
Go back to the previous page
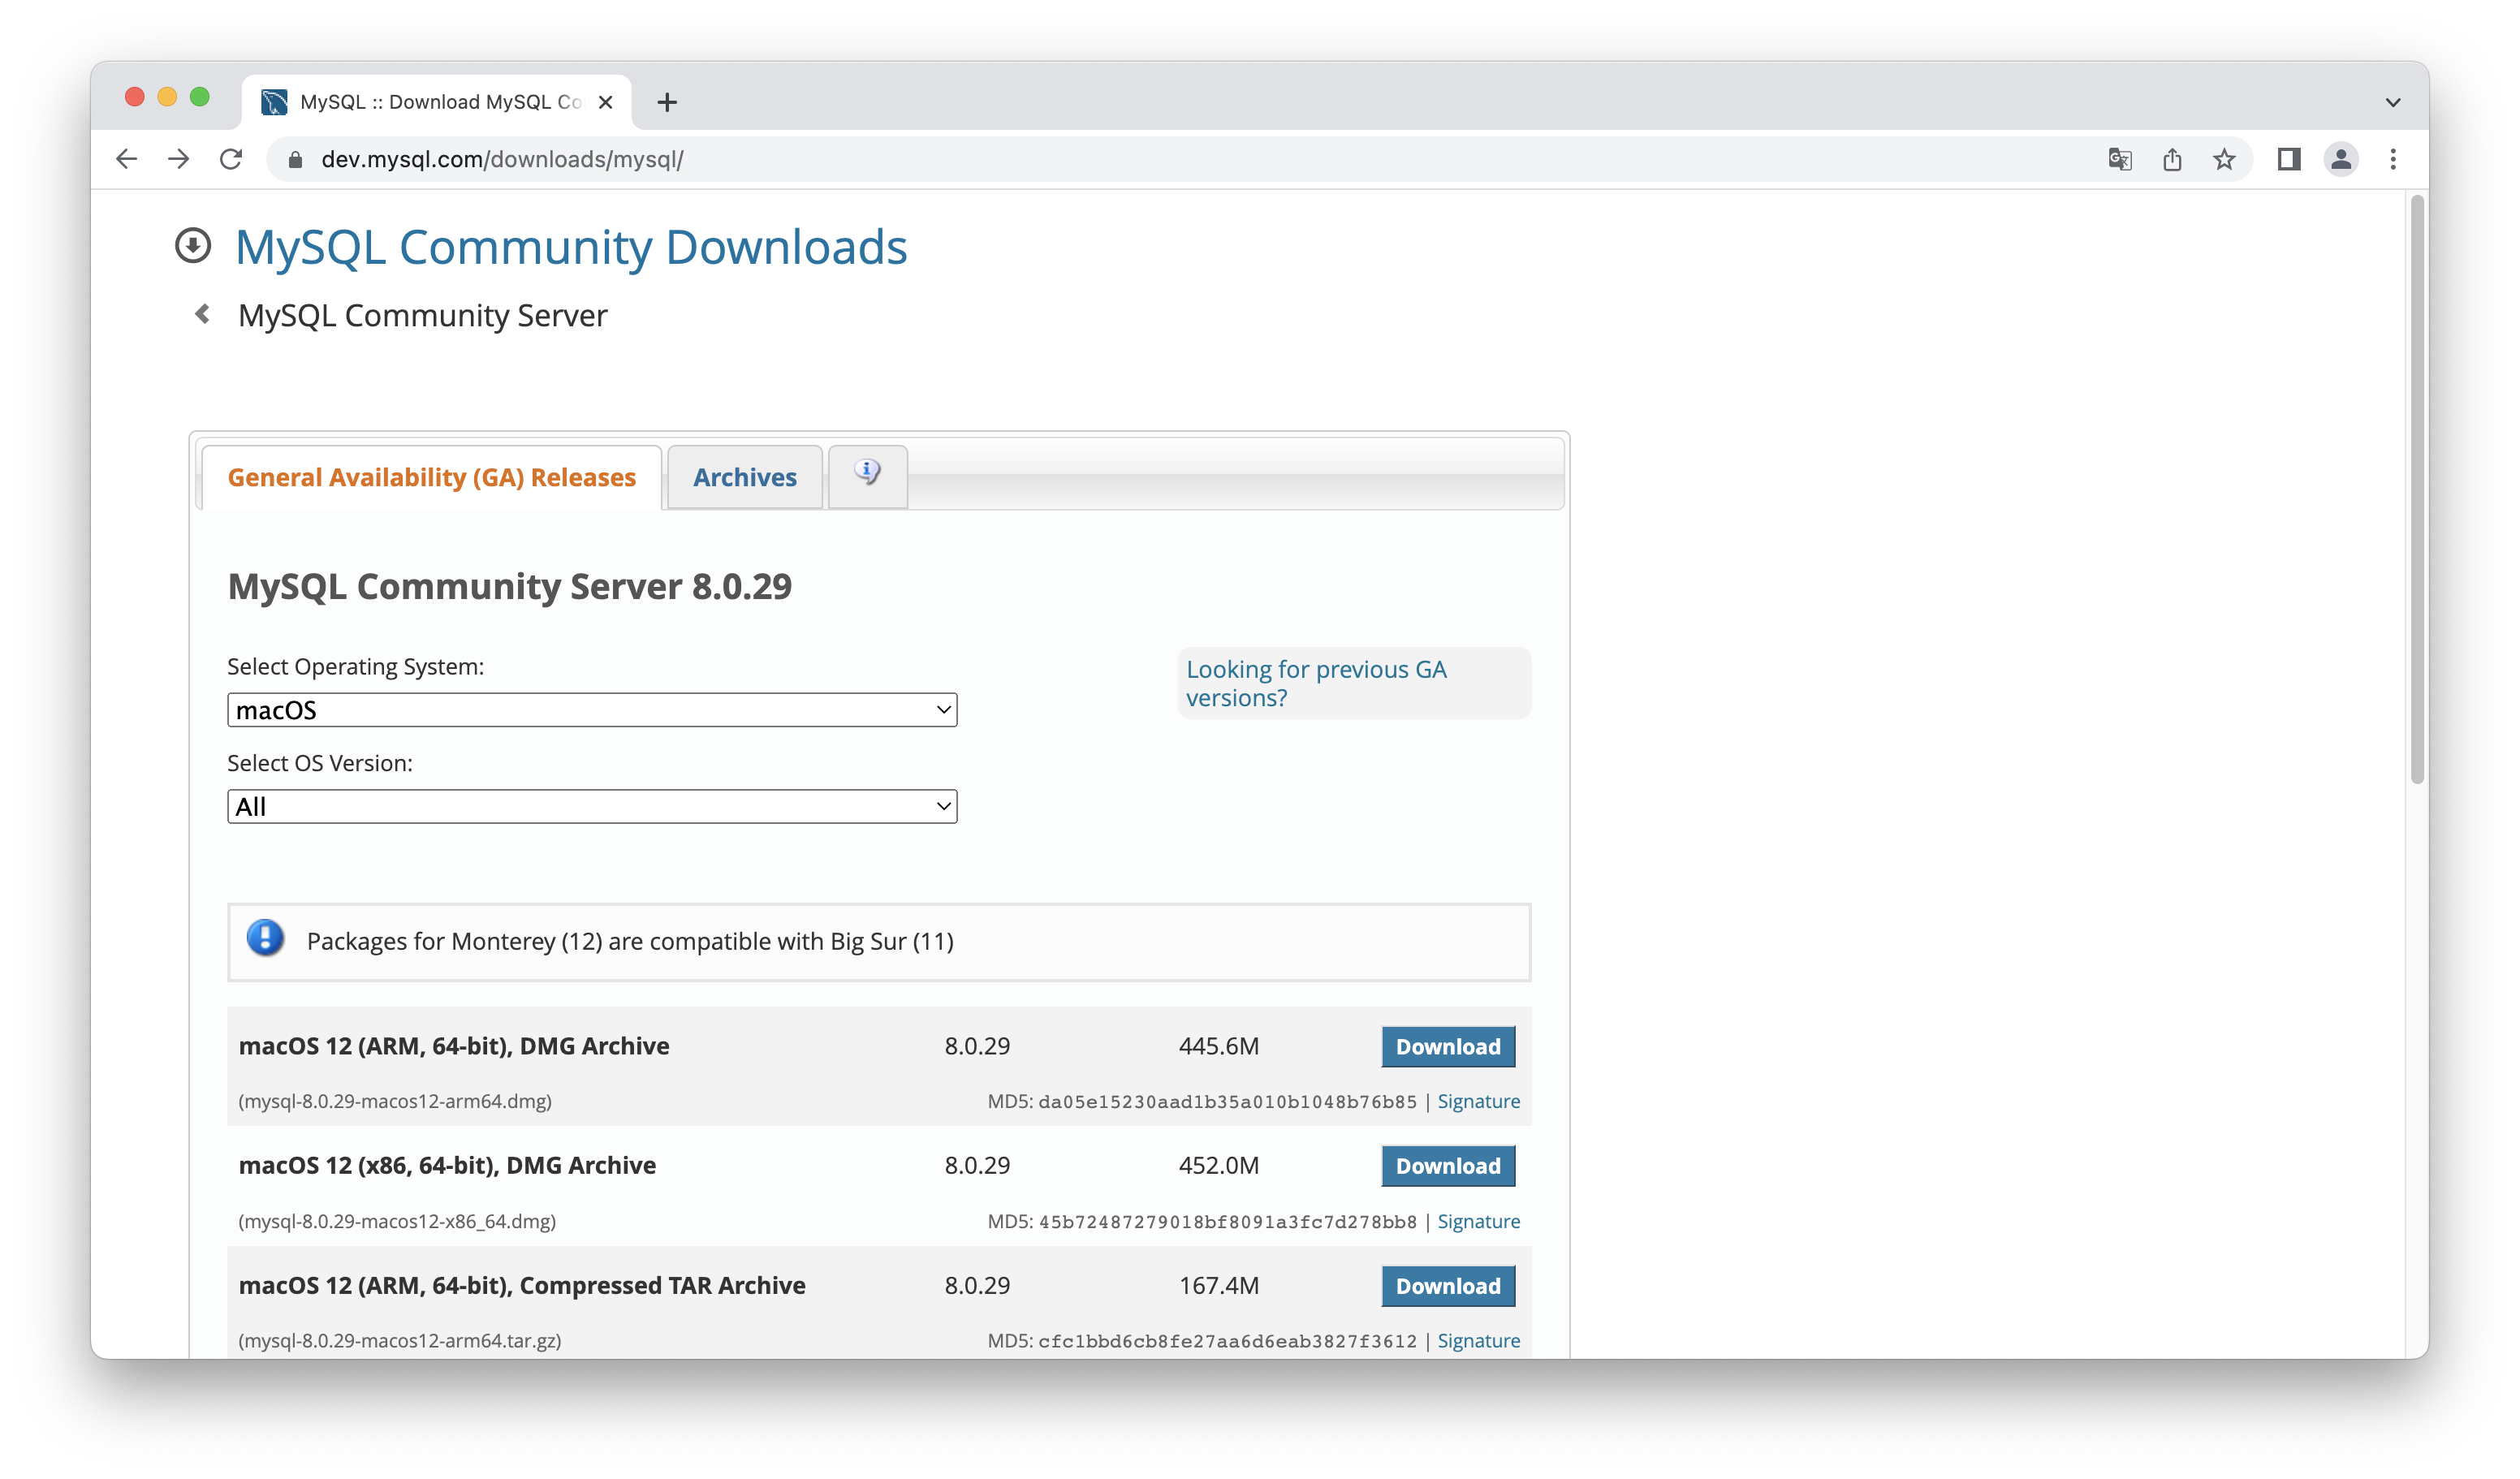pos(126,159)
